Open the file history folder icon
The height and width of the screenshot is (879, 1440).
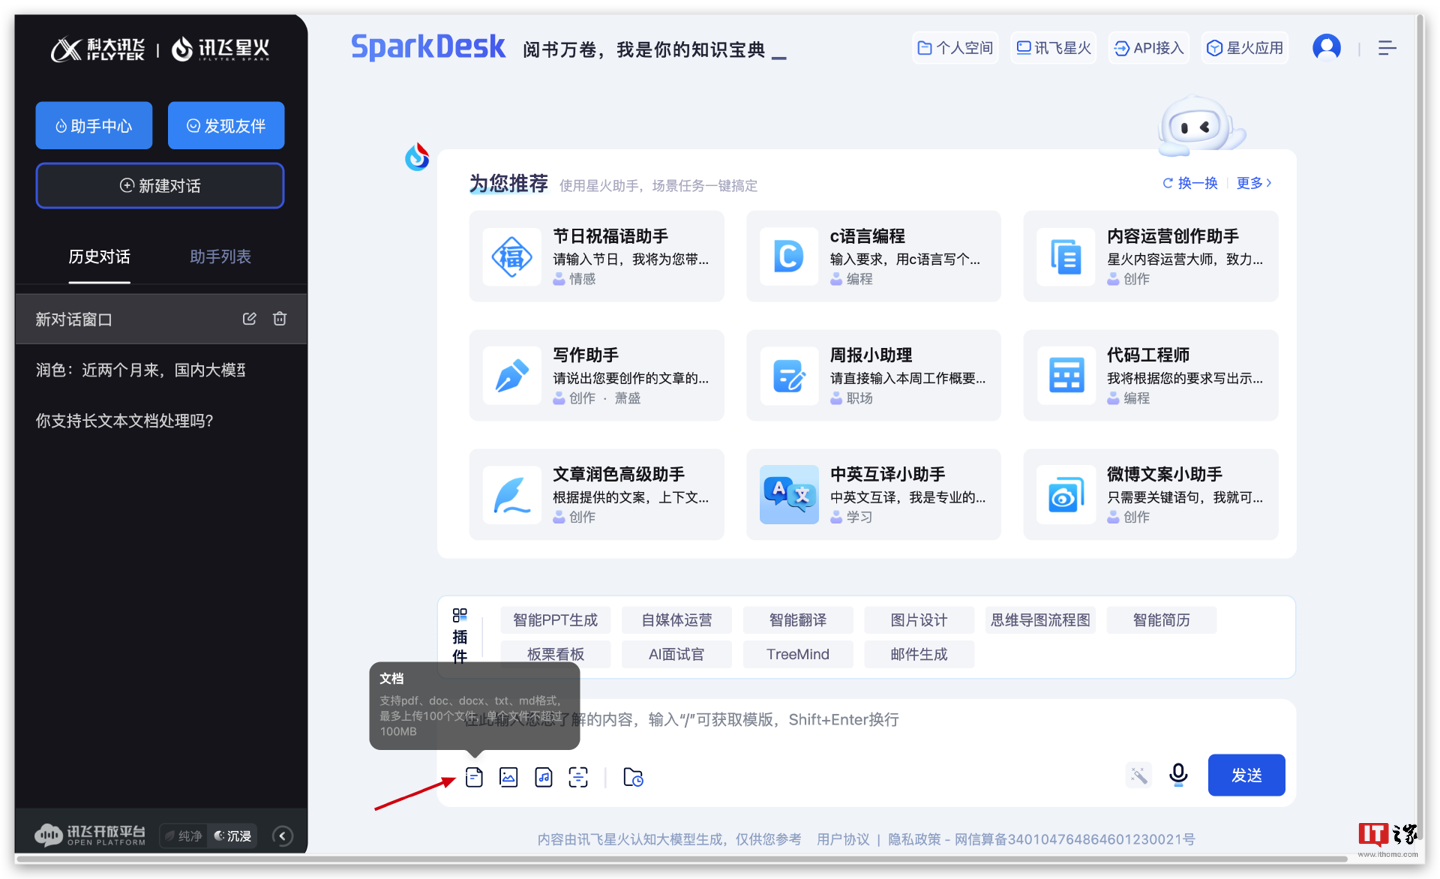pos(633,777)
